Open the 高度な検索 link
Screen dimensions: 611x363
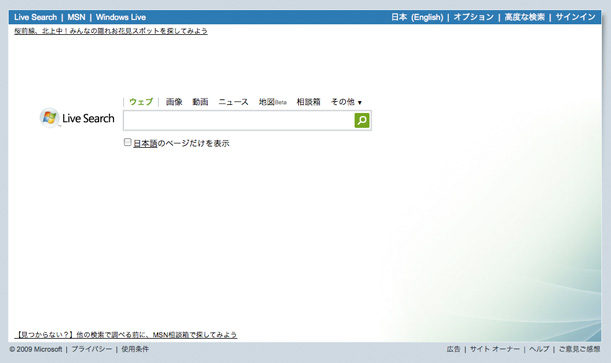(x=524, y=17)
